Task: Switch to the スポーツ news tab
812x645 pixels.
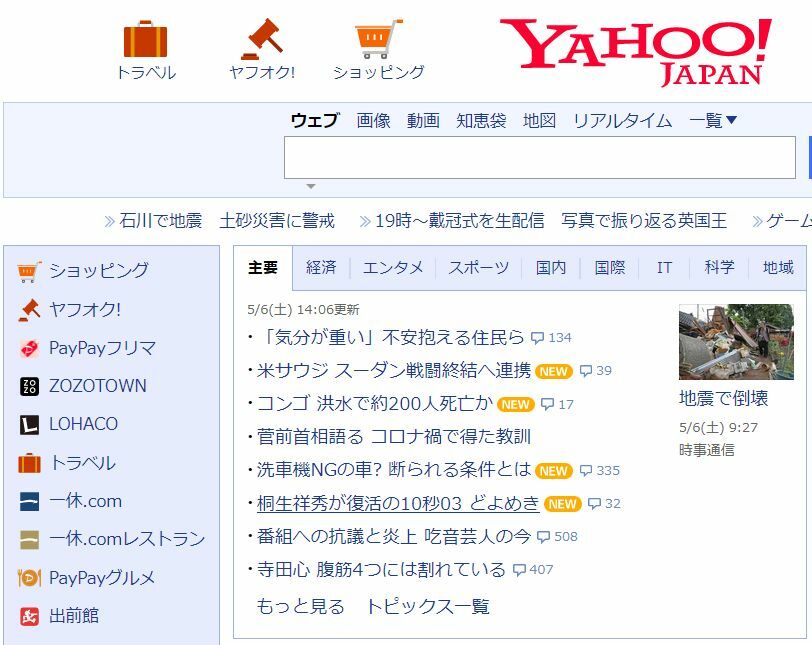Action: point(478,268)
